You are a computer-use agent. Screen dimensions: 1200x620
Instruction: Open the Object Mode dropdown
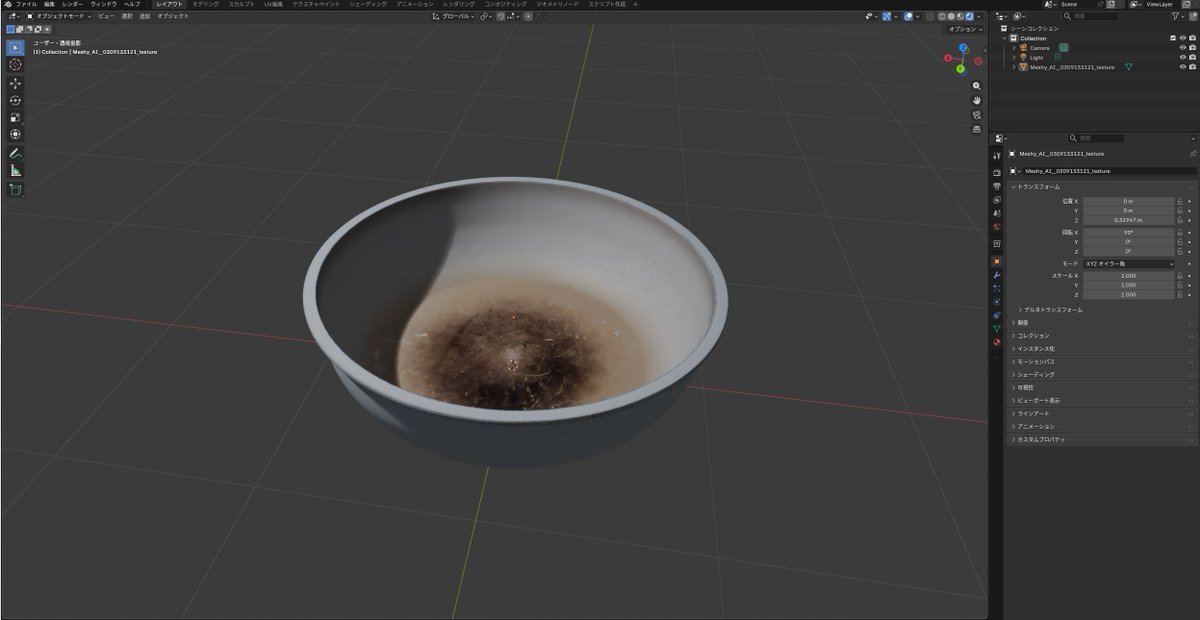click(x=59, y=16)
